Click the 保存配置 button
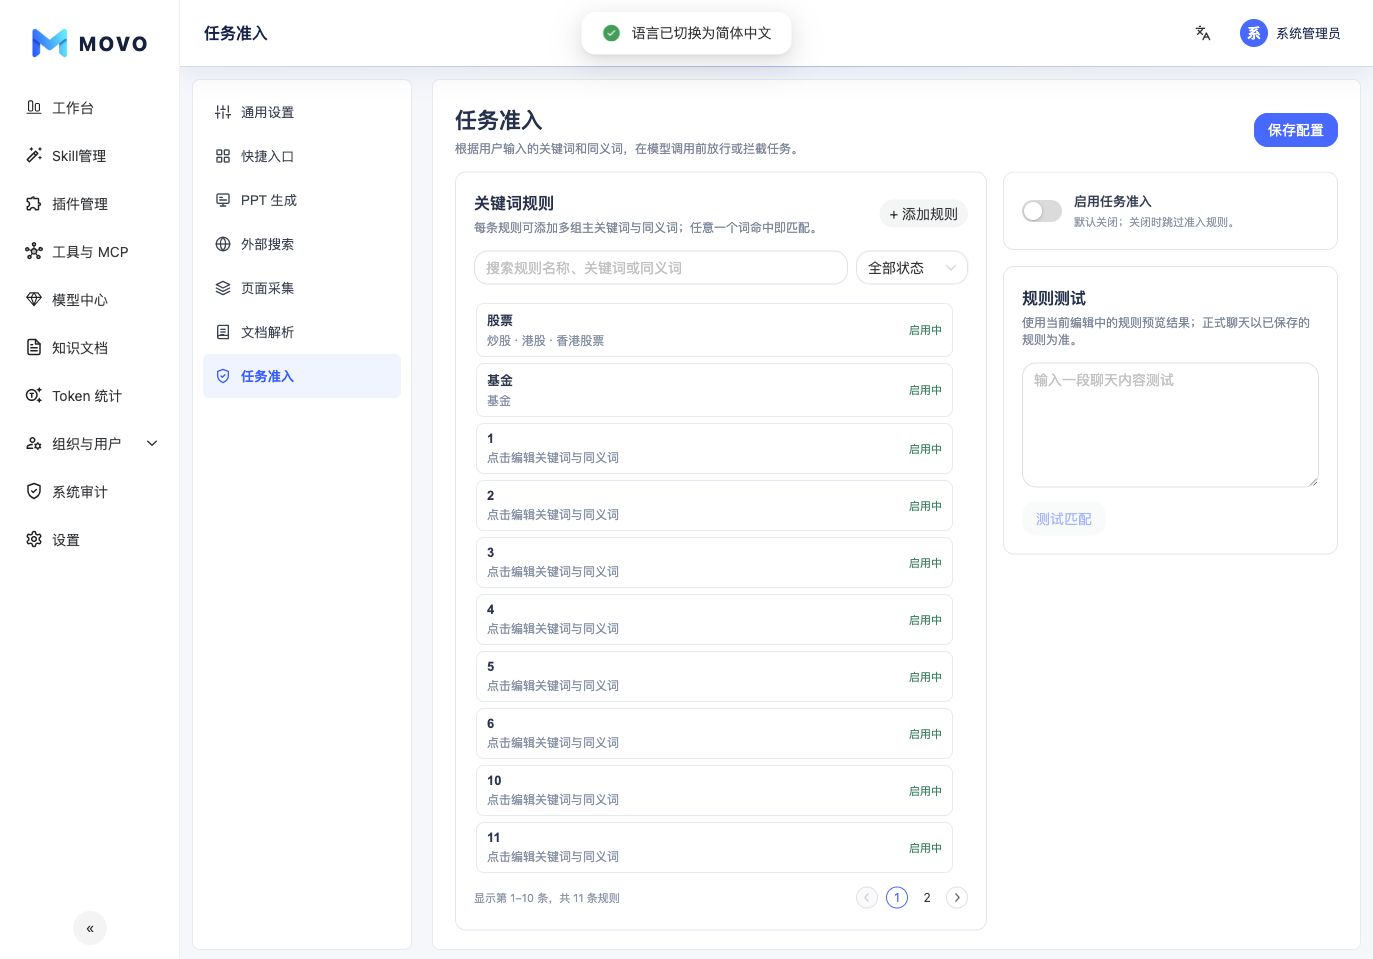The width and height of the screenshot is (1373, 959). pos(1296,130)
